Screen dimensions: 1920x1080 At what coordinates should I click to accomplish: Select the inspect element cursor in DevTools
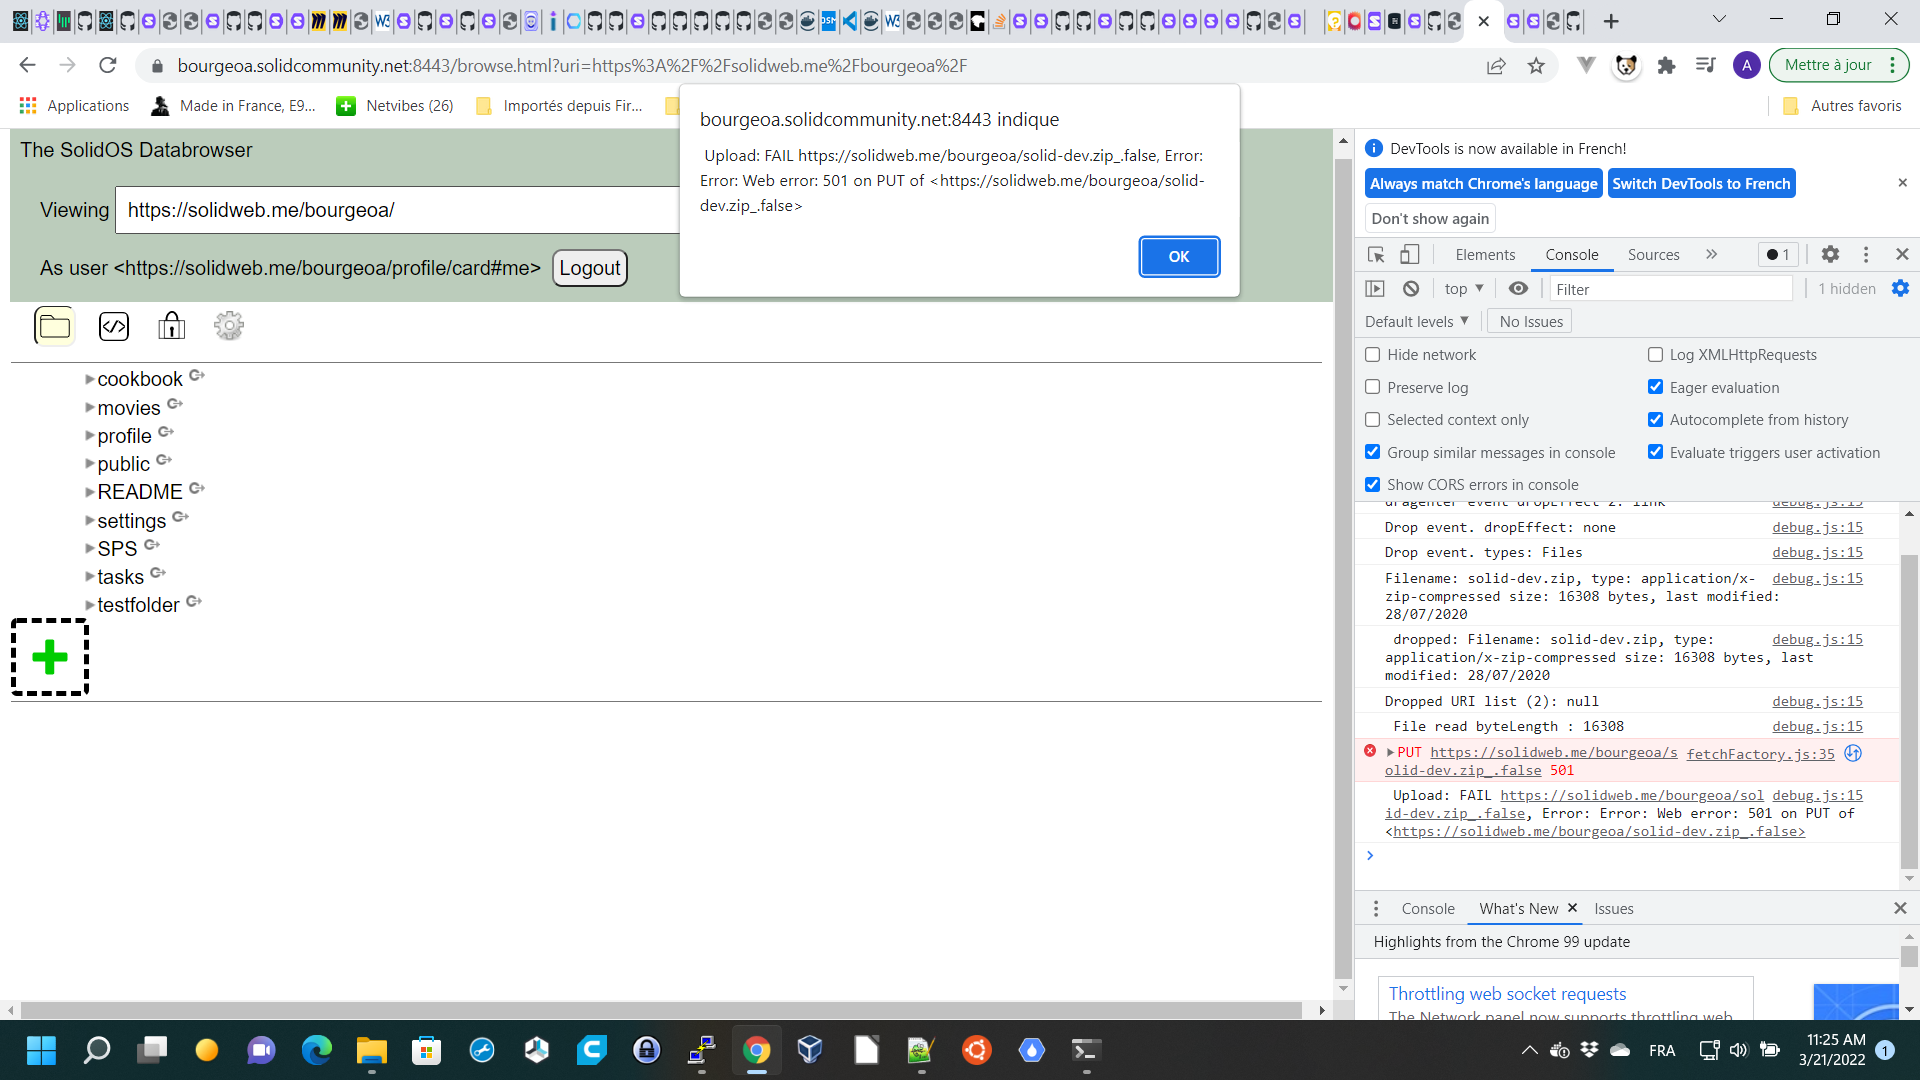pos(1375,255)
